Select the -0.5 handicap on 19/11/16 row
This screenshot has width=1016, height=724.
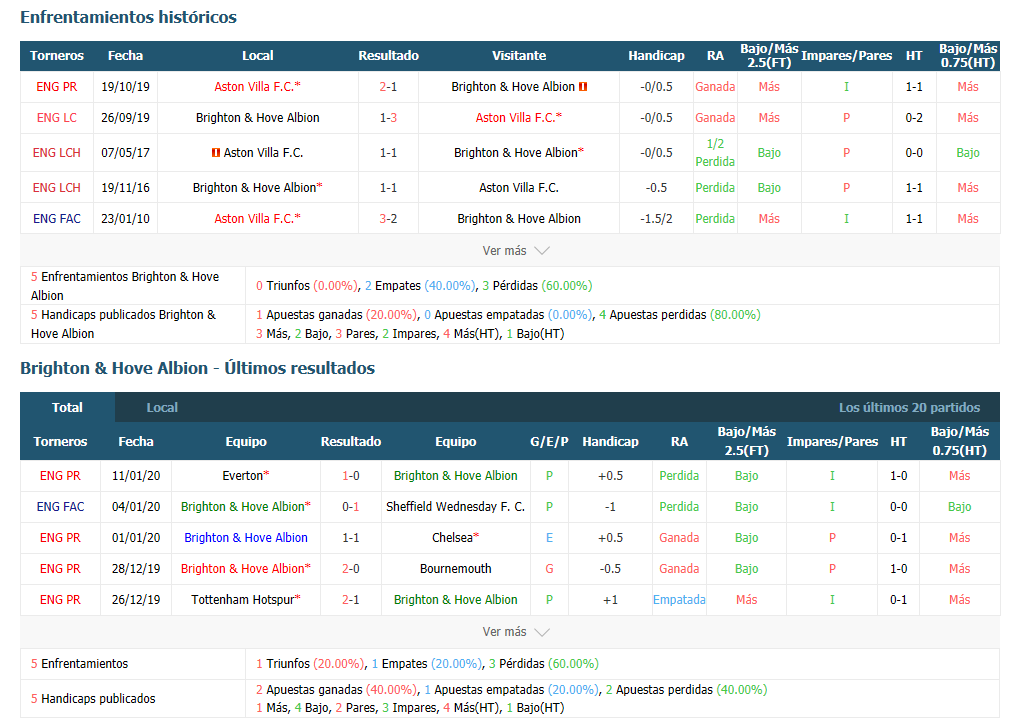(x=656, y=188)
